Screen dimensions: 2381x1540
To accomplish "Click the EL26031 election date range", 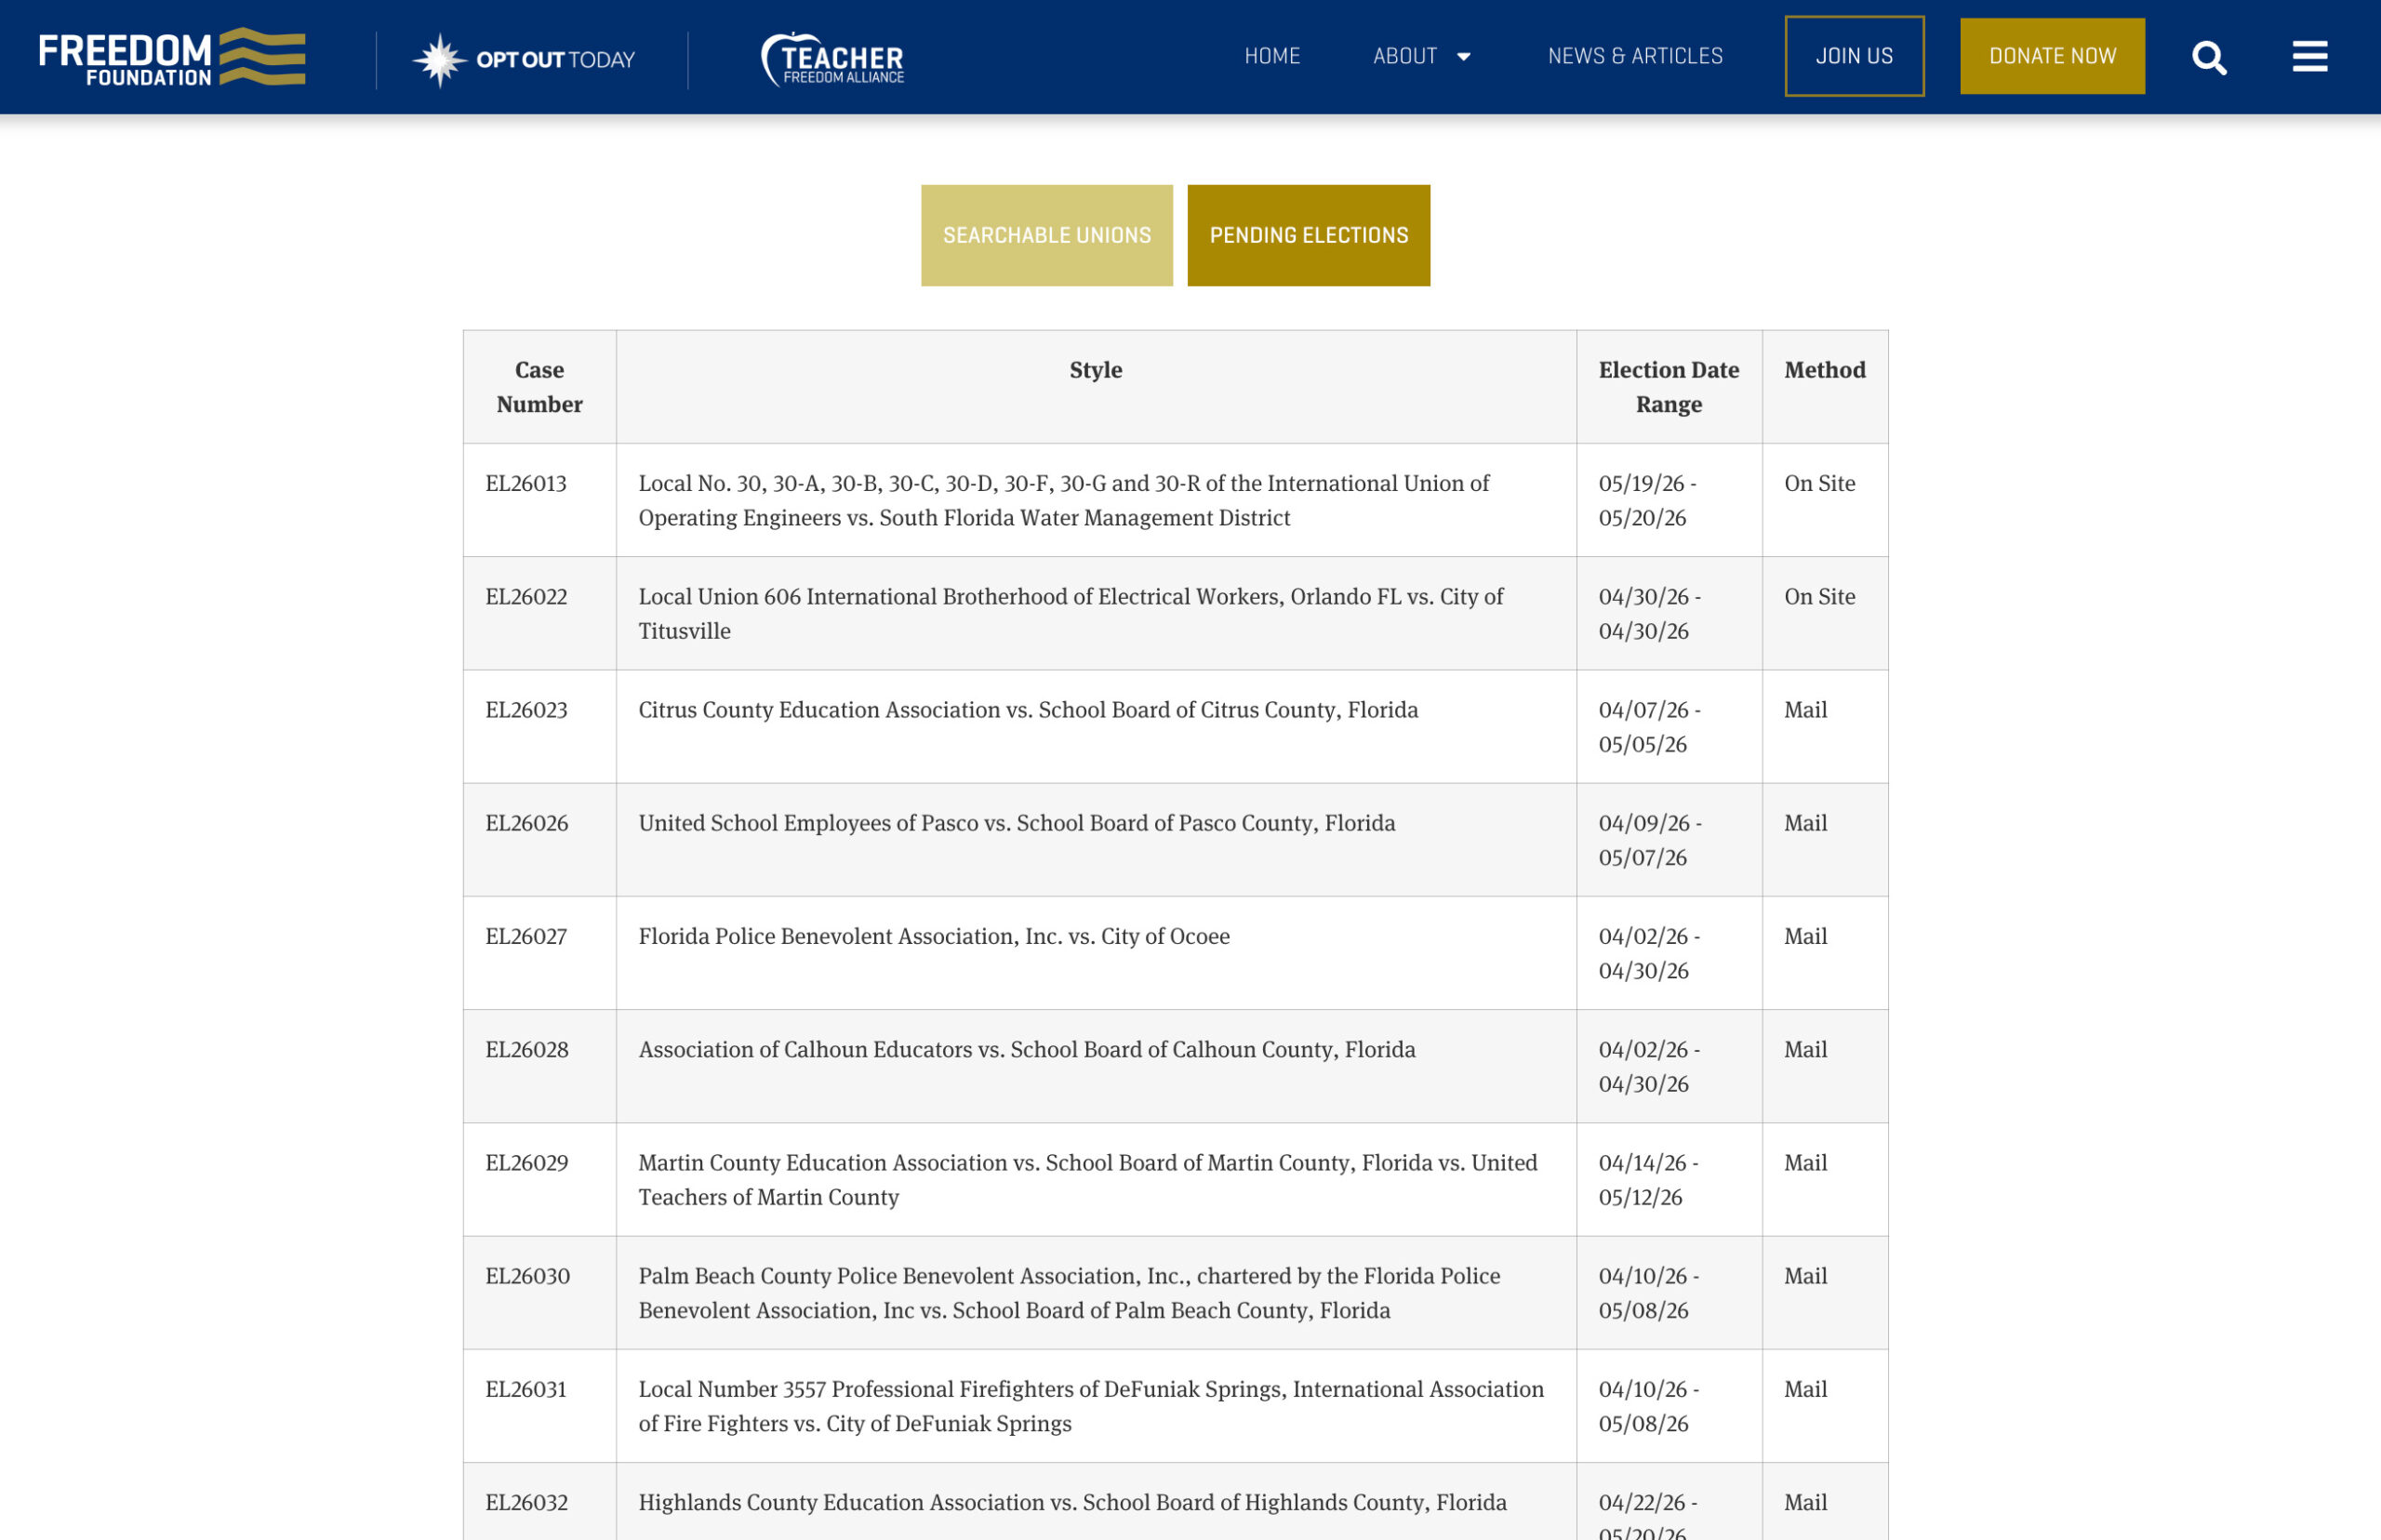I will tap(1649, 1406).
